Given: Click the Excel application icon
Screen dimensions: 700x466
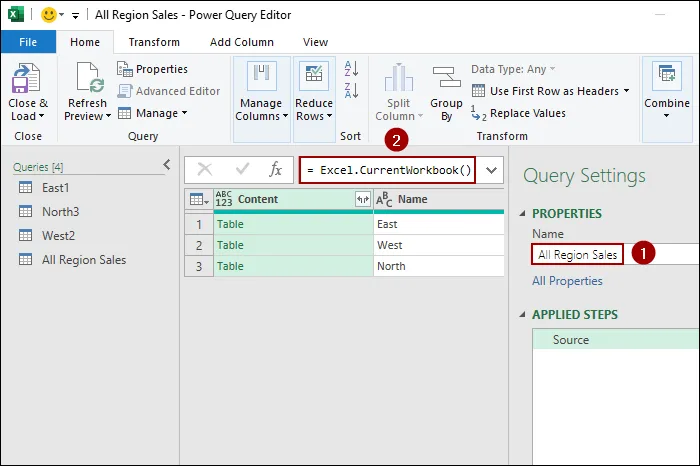Looking at the screenshot, I should 16,15.
